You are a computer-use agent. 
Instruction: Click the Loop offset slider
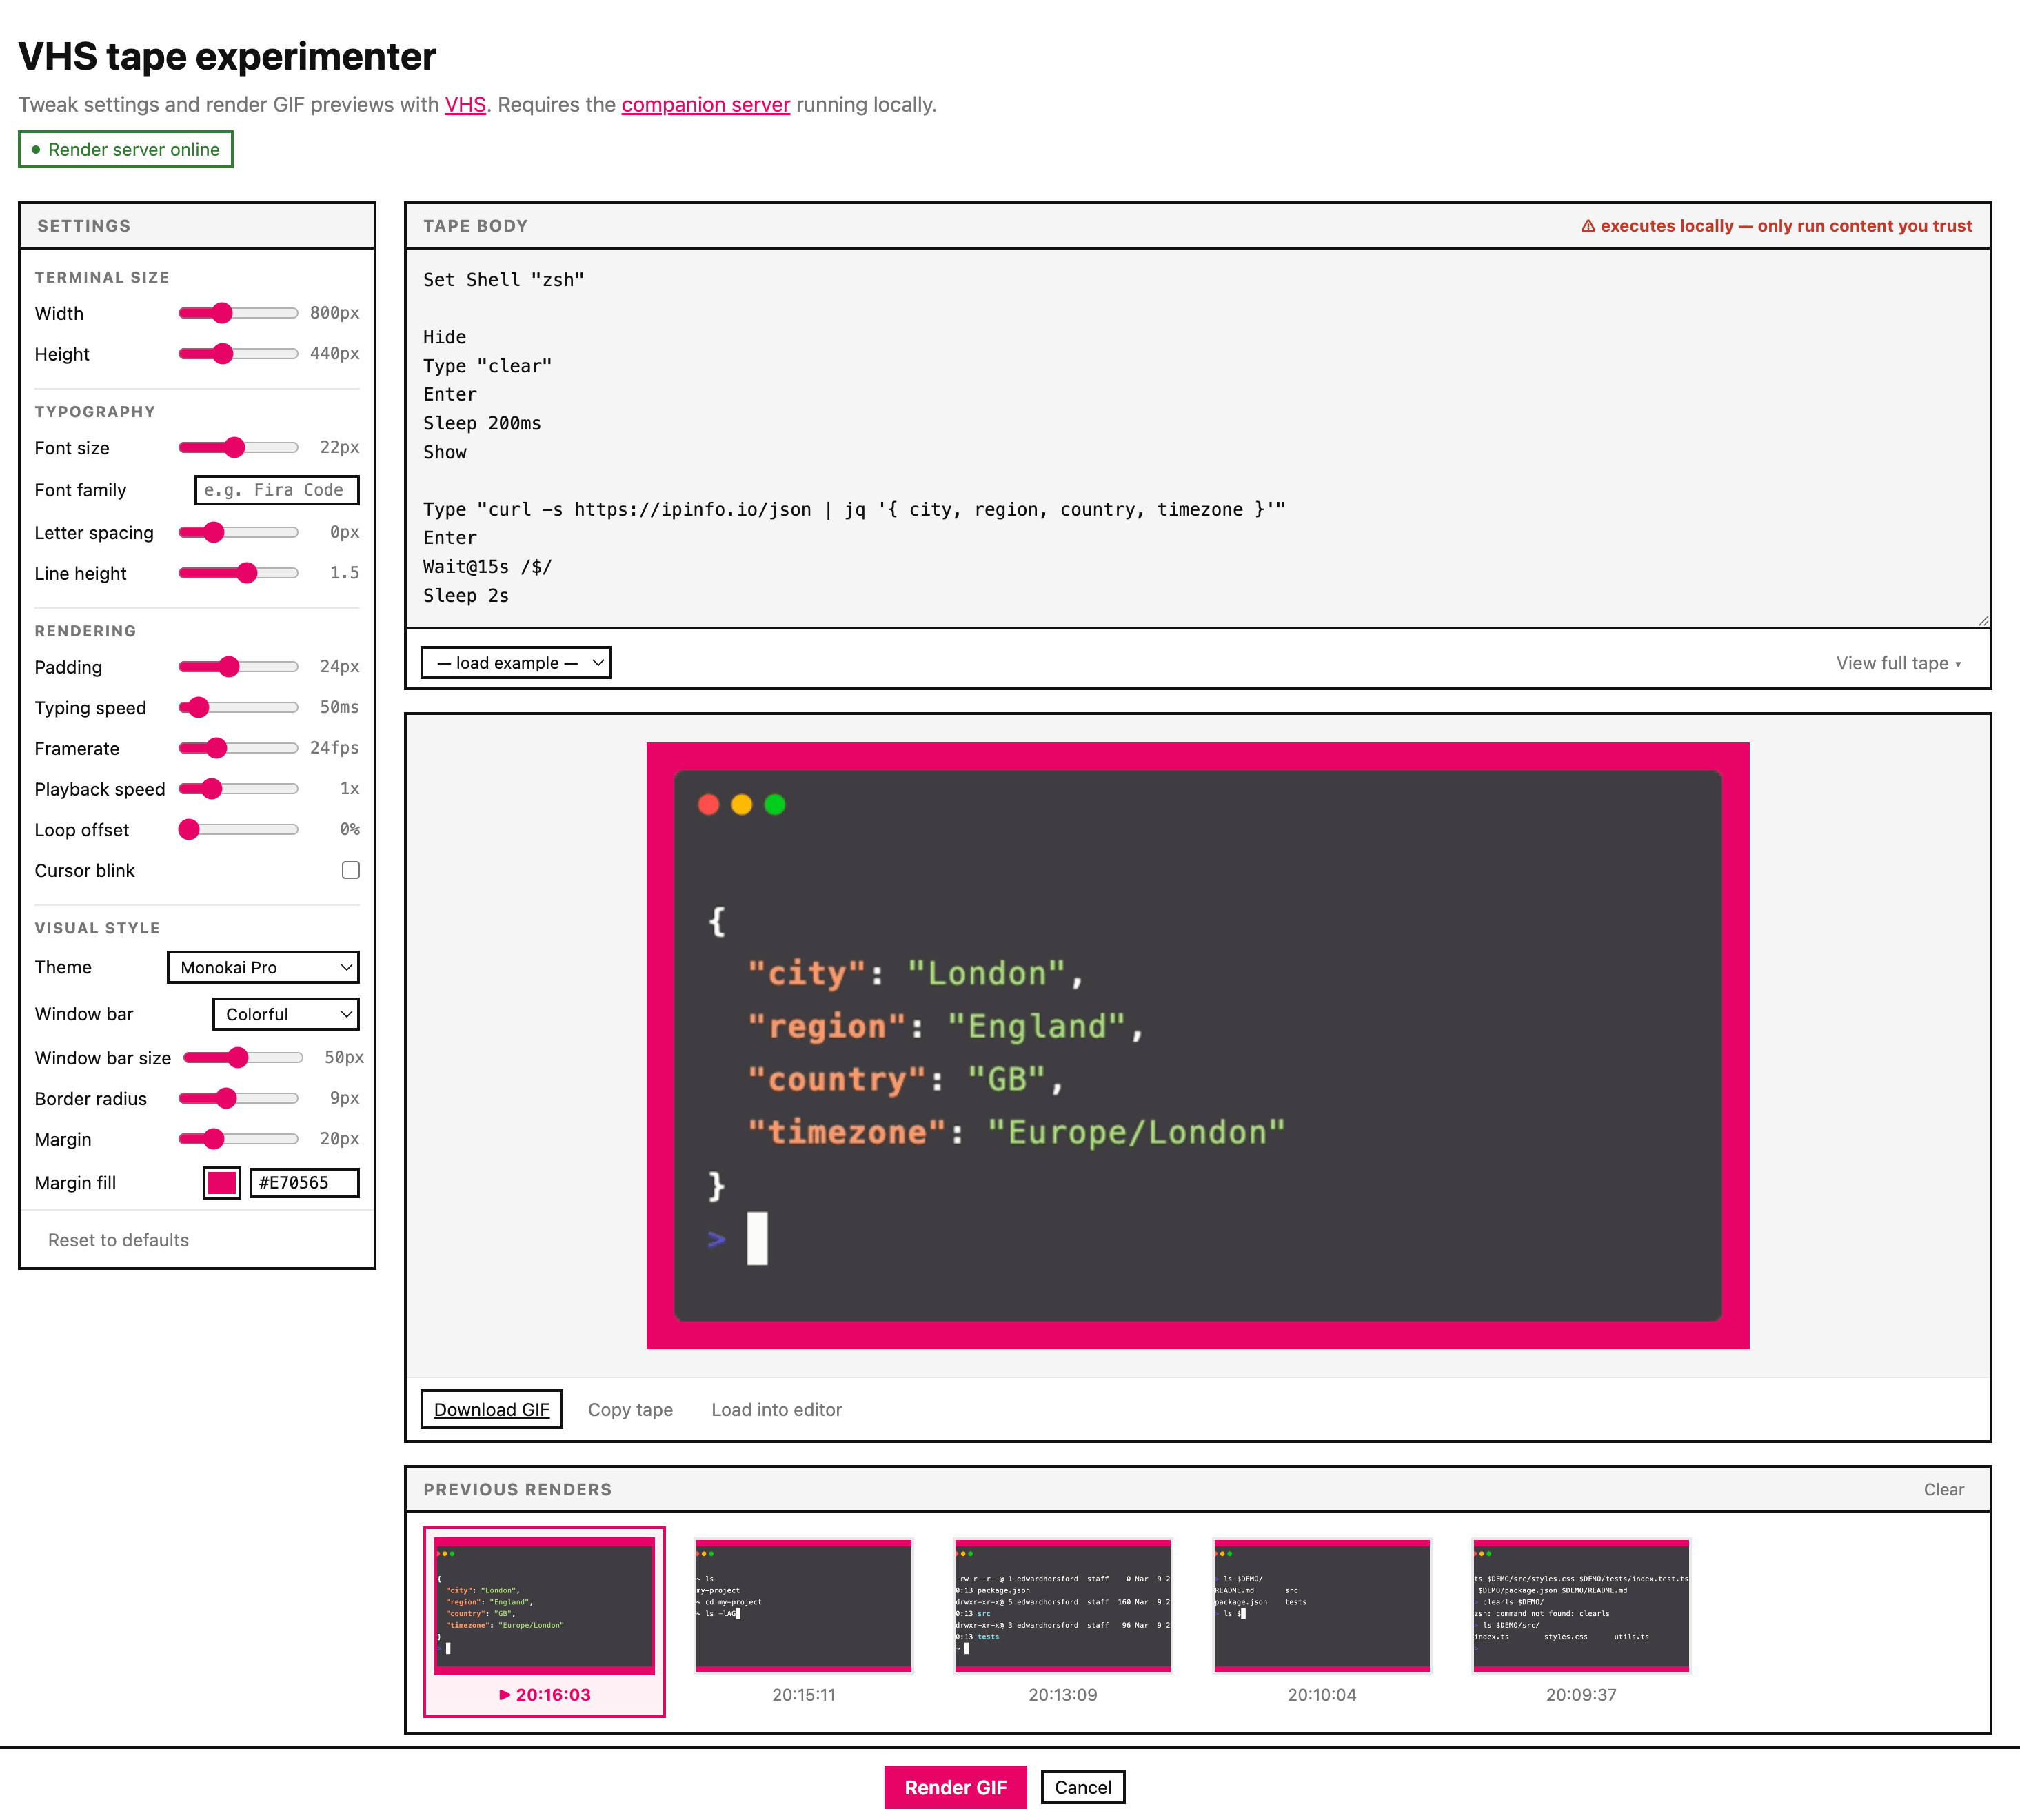click(238, 829)
